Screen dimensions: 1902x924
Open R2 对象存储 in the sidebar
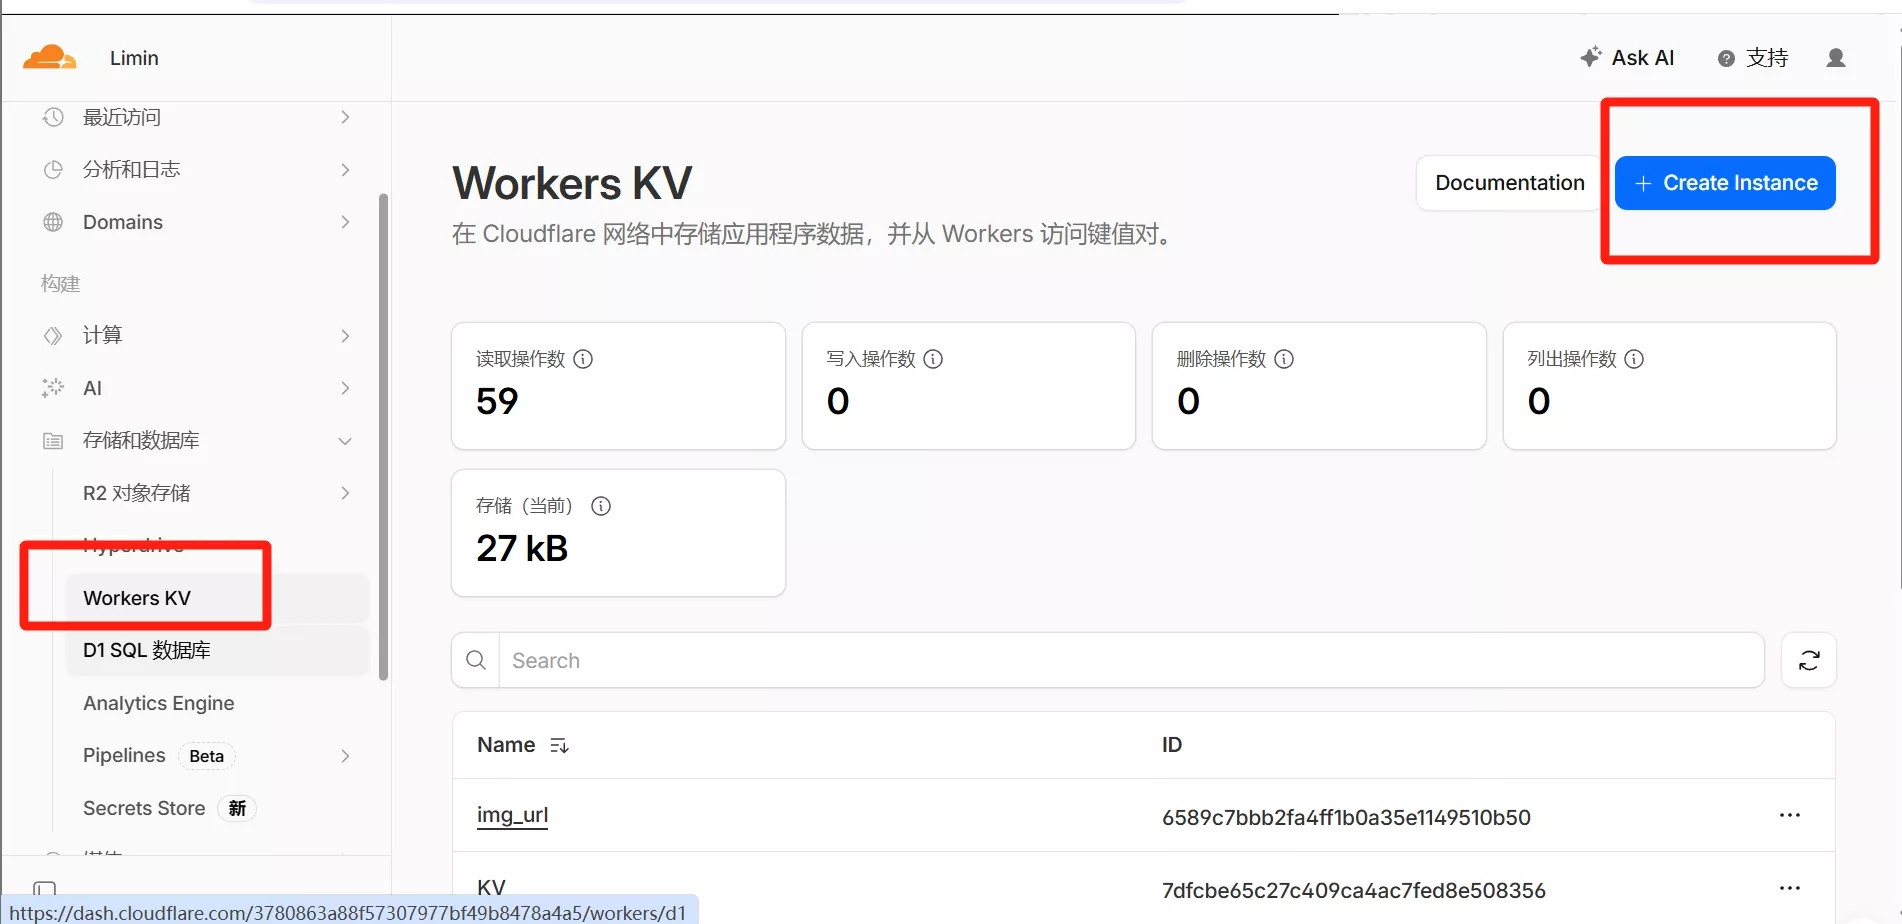click(x=137, y=493)
